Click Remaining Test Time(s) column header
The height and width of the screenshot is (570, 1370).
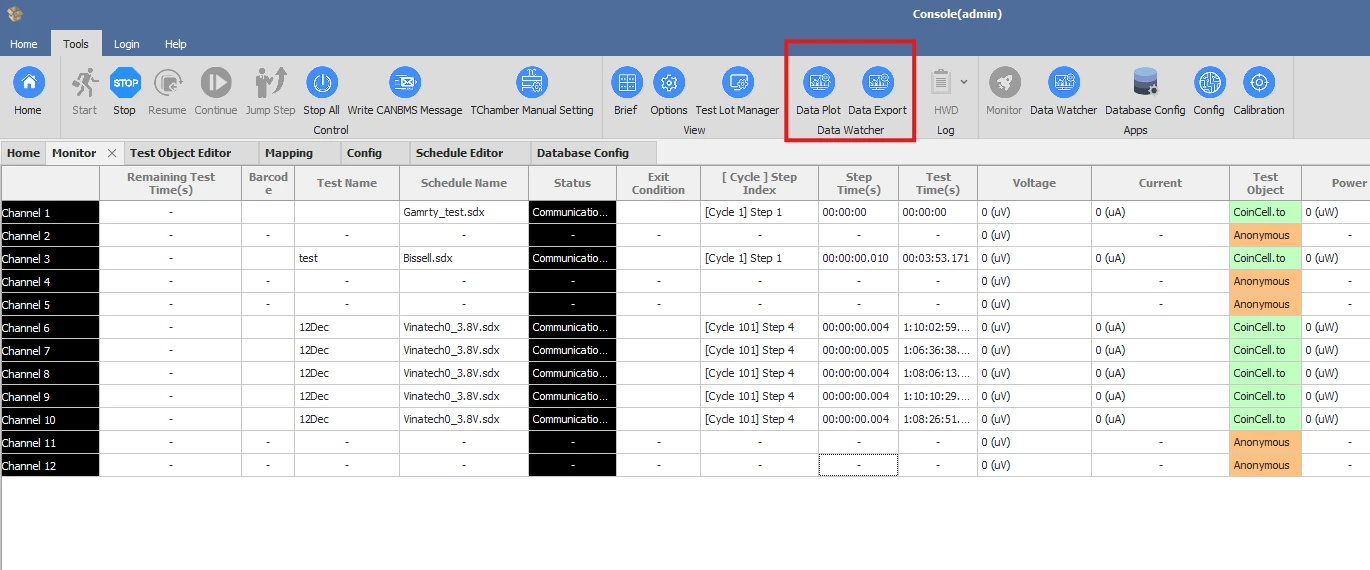[x=171, y=183]
